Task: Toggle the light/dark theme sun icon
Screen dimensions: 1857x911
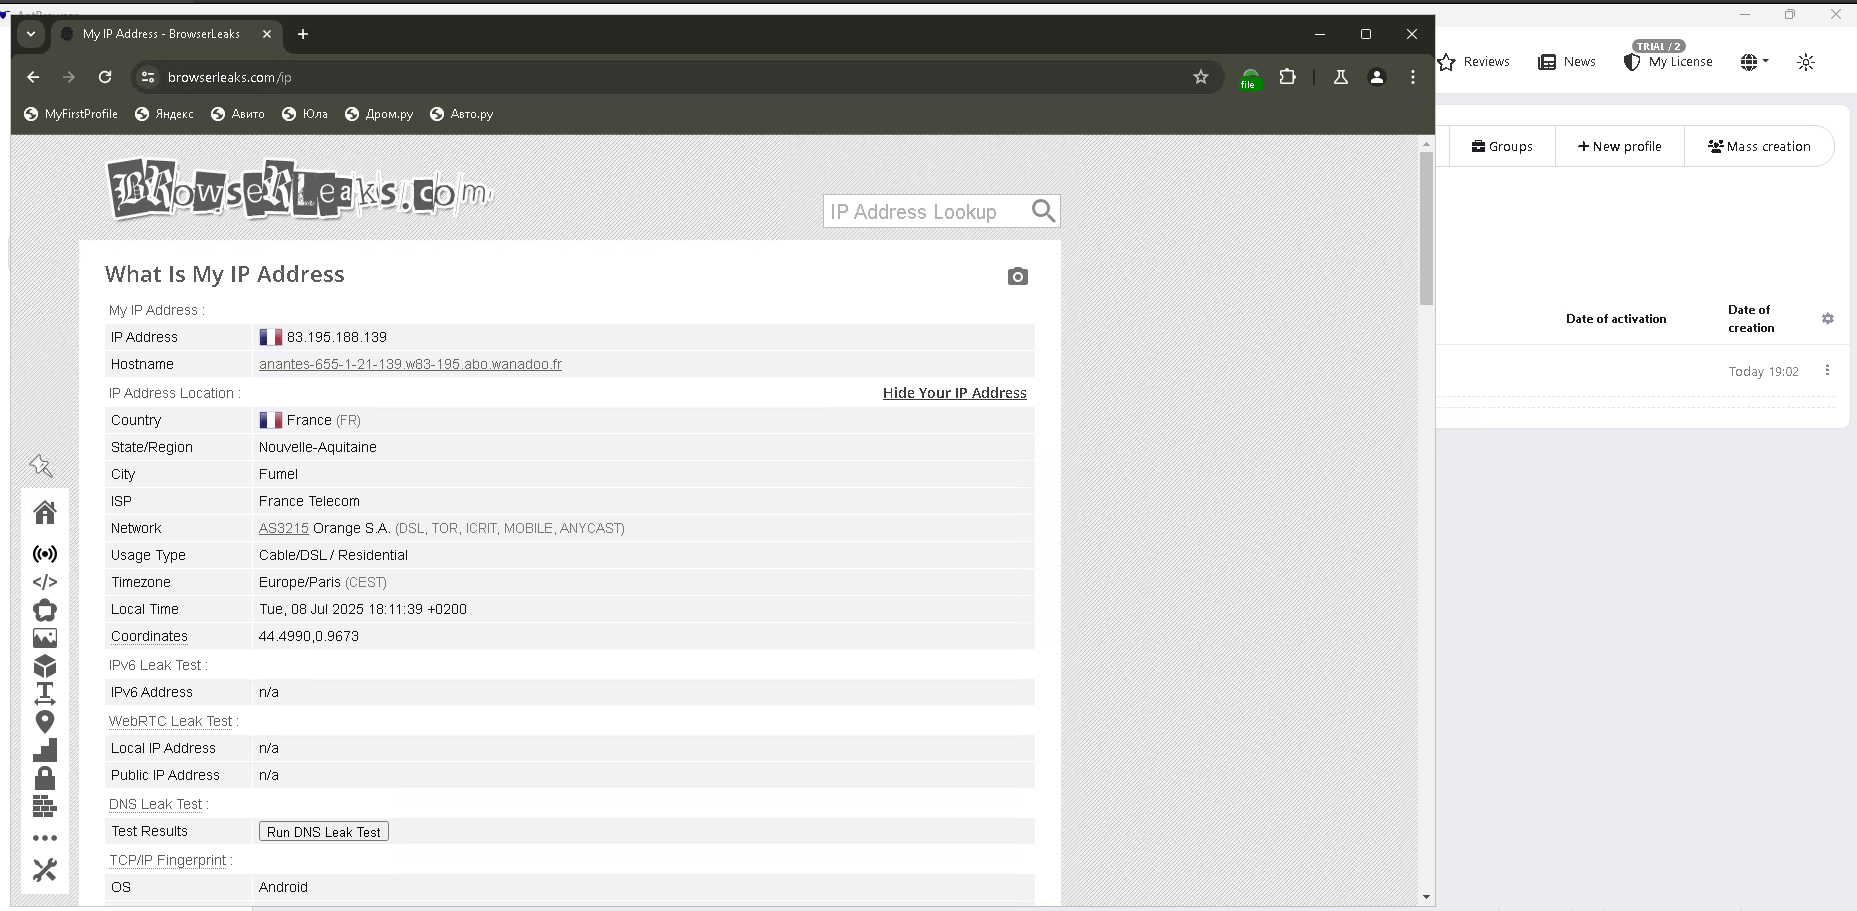Action: click(x=1805, y=62)
